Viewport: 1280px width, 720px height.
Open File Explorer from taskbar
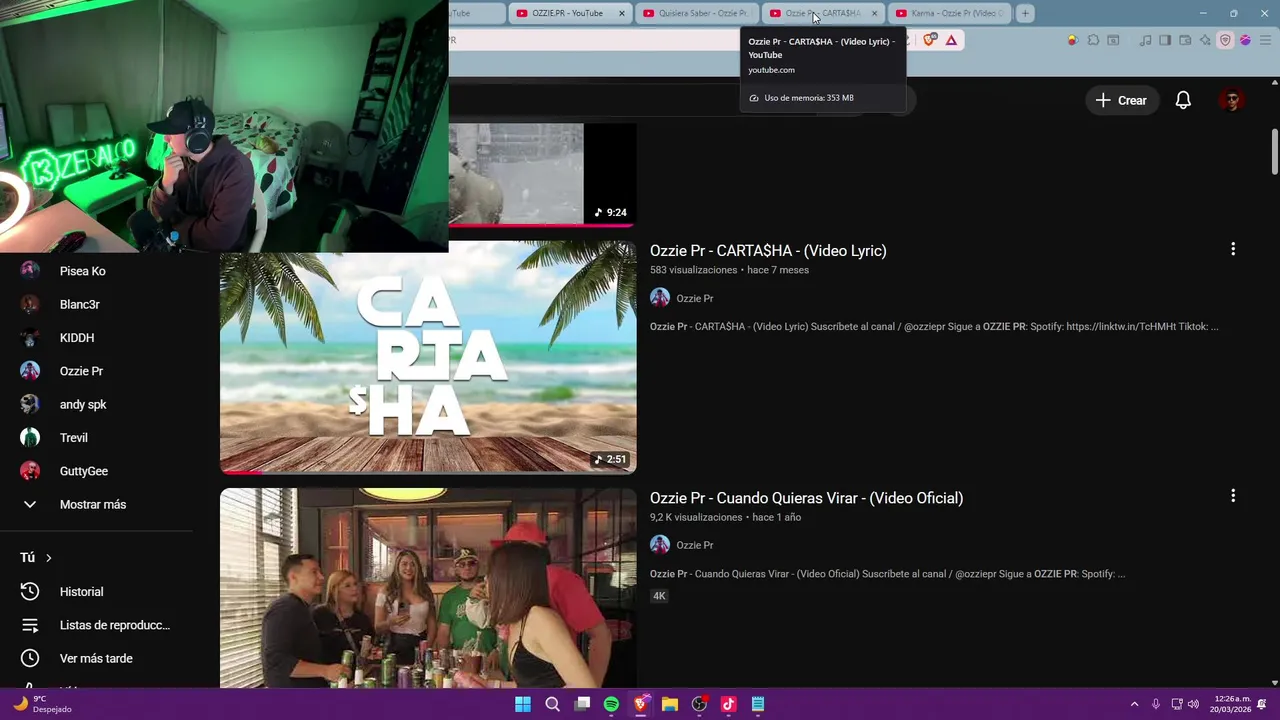(x=670, y=704)
